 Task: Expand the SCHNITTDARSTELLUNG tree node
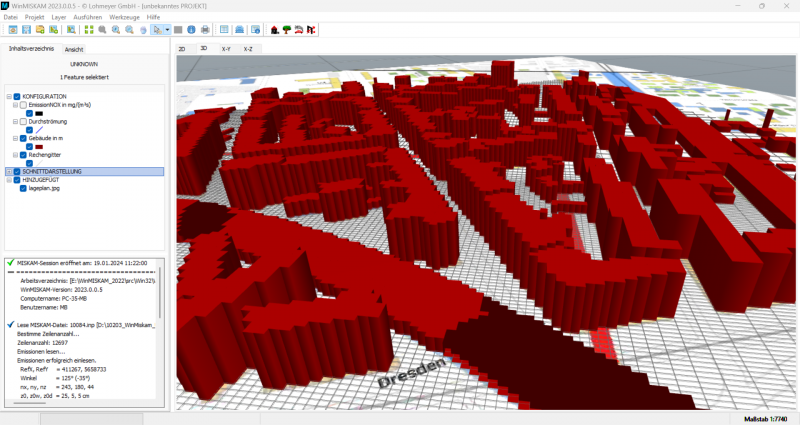(8, 171)
